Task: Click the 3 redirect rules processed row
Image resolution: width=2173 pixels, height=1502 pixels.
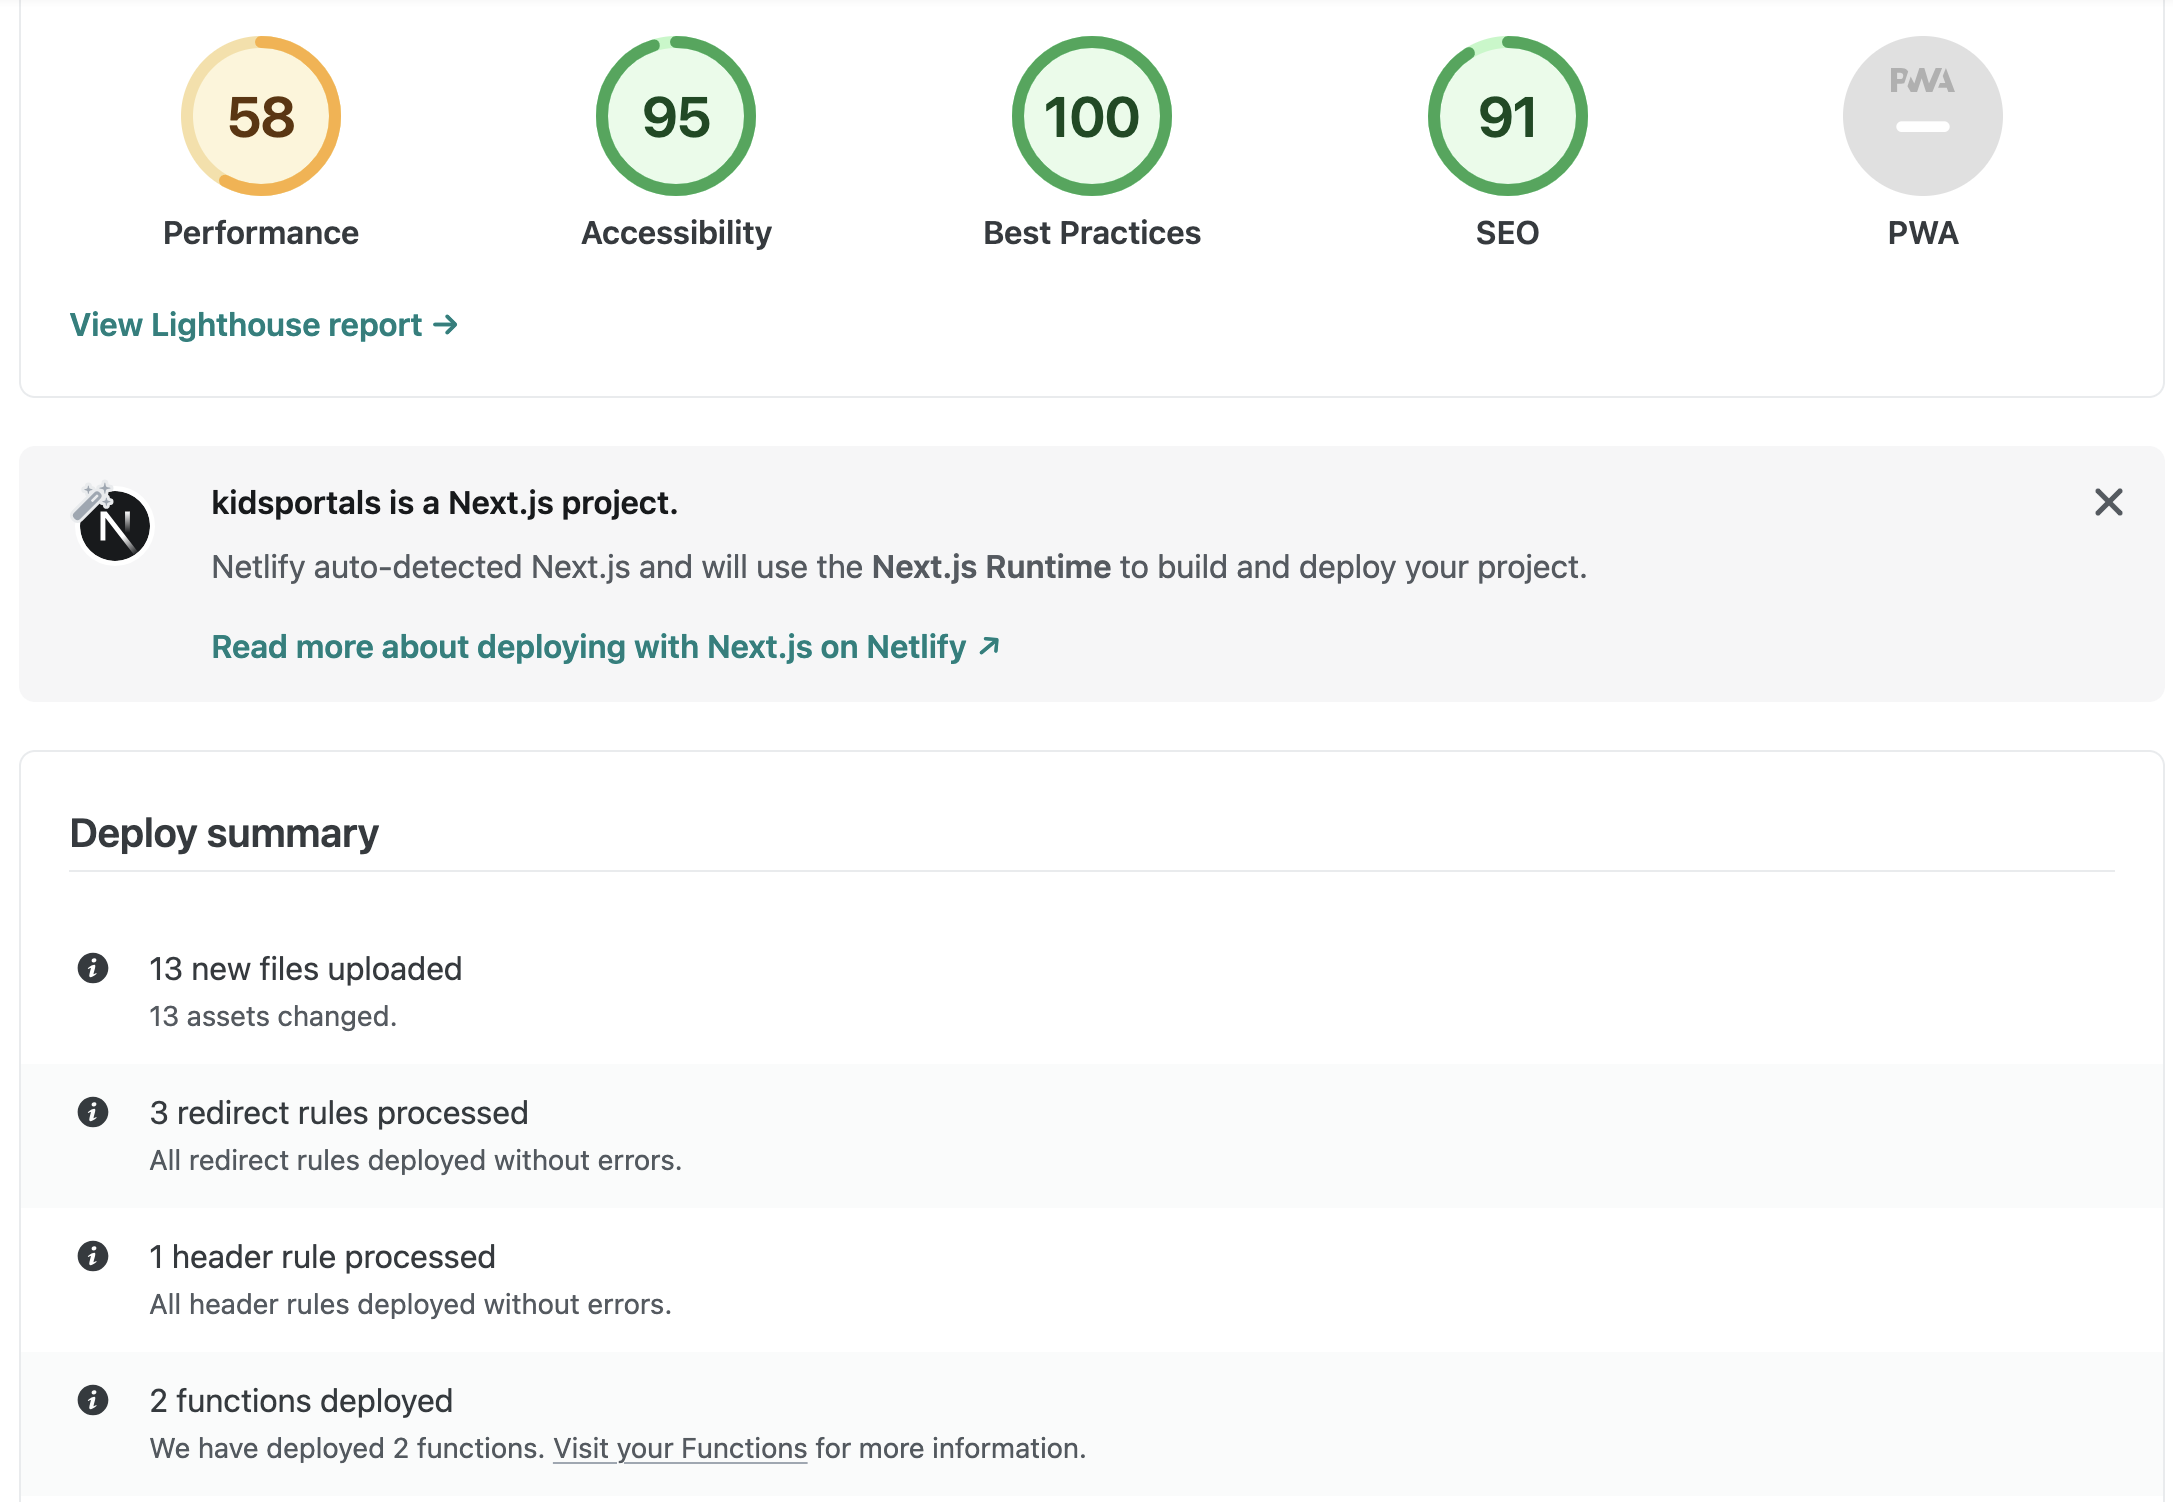Action: (x=338, y=1113)
